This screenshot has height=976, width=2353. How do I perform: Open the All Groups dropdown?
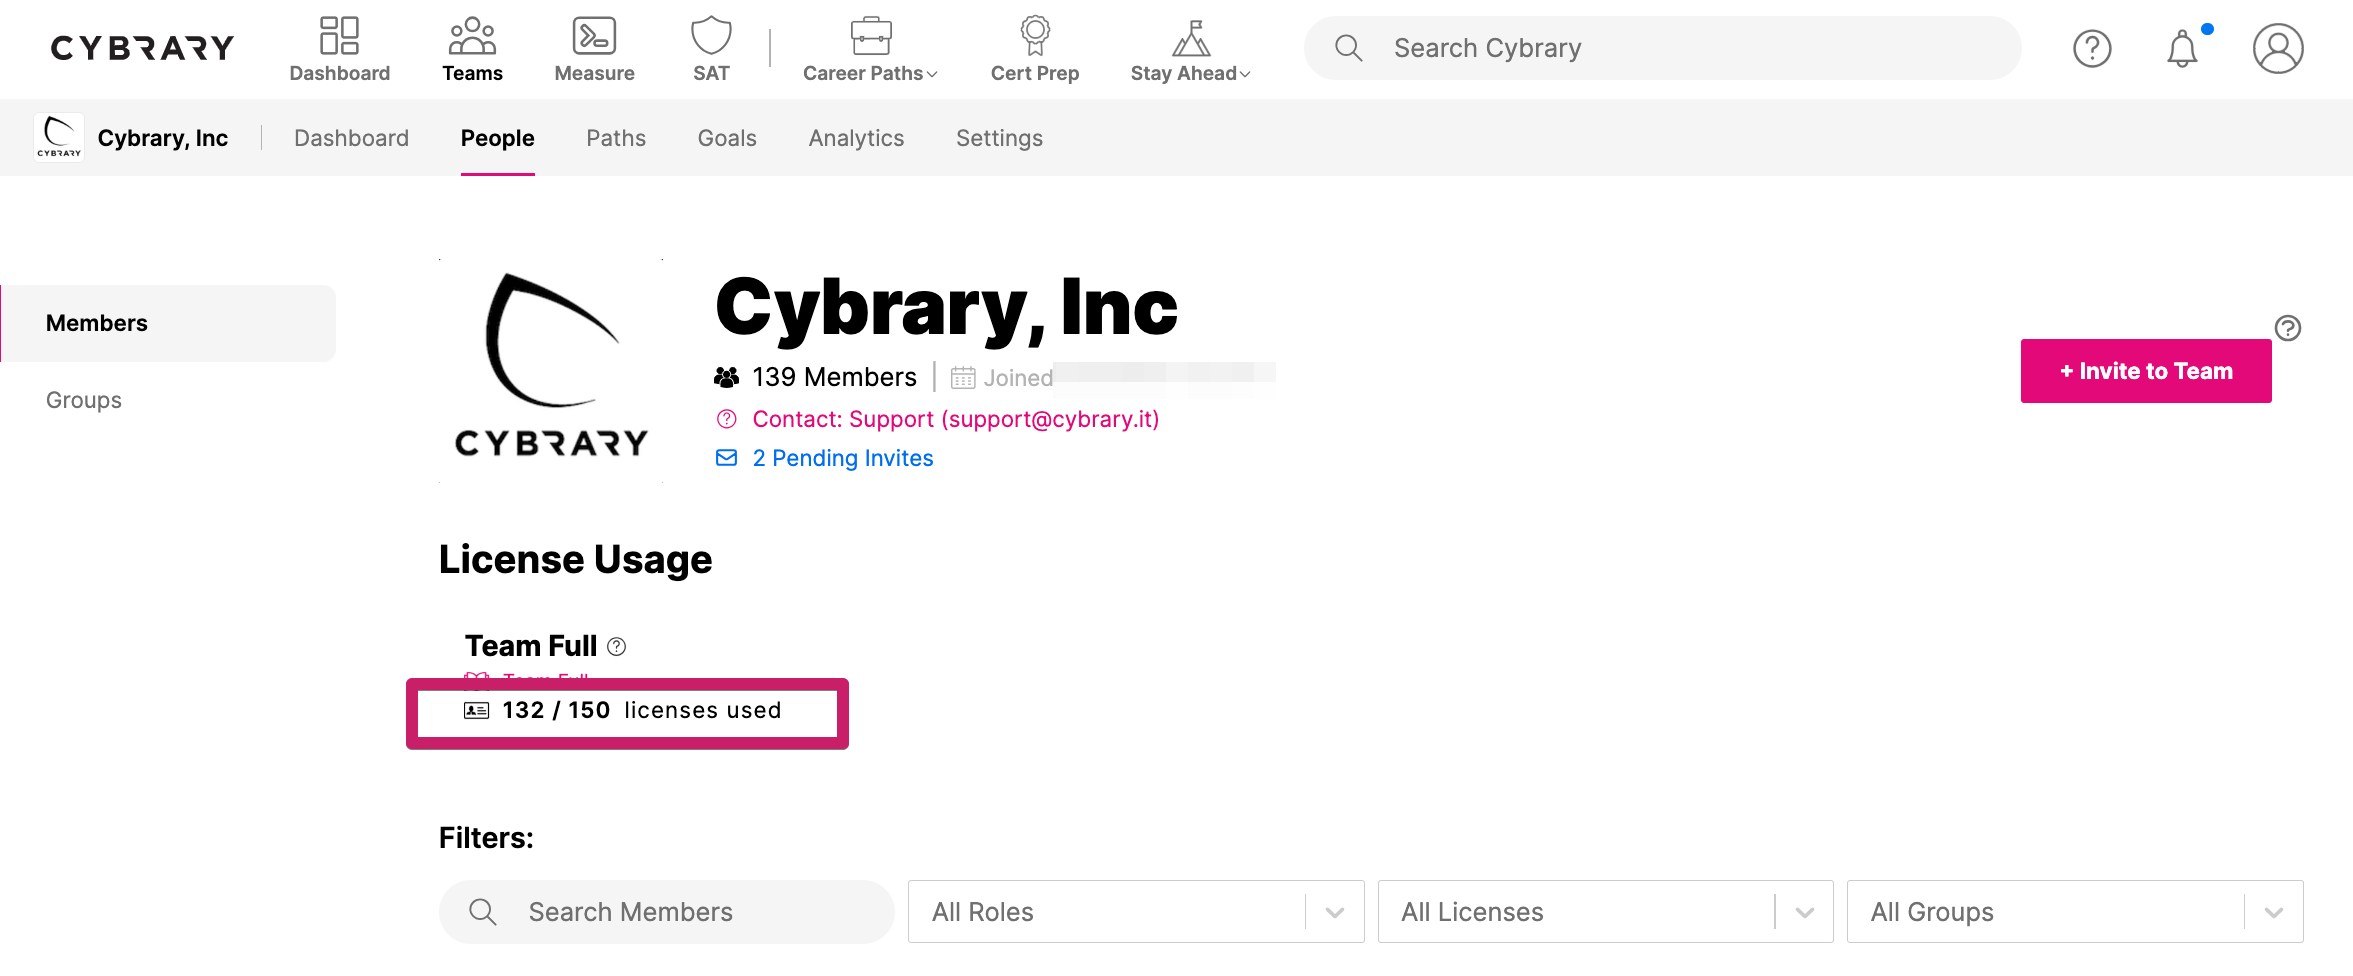2075,912
